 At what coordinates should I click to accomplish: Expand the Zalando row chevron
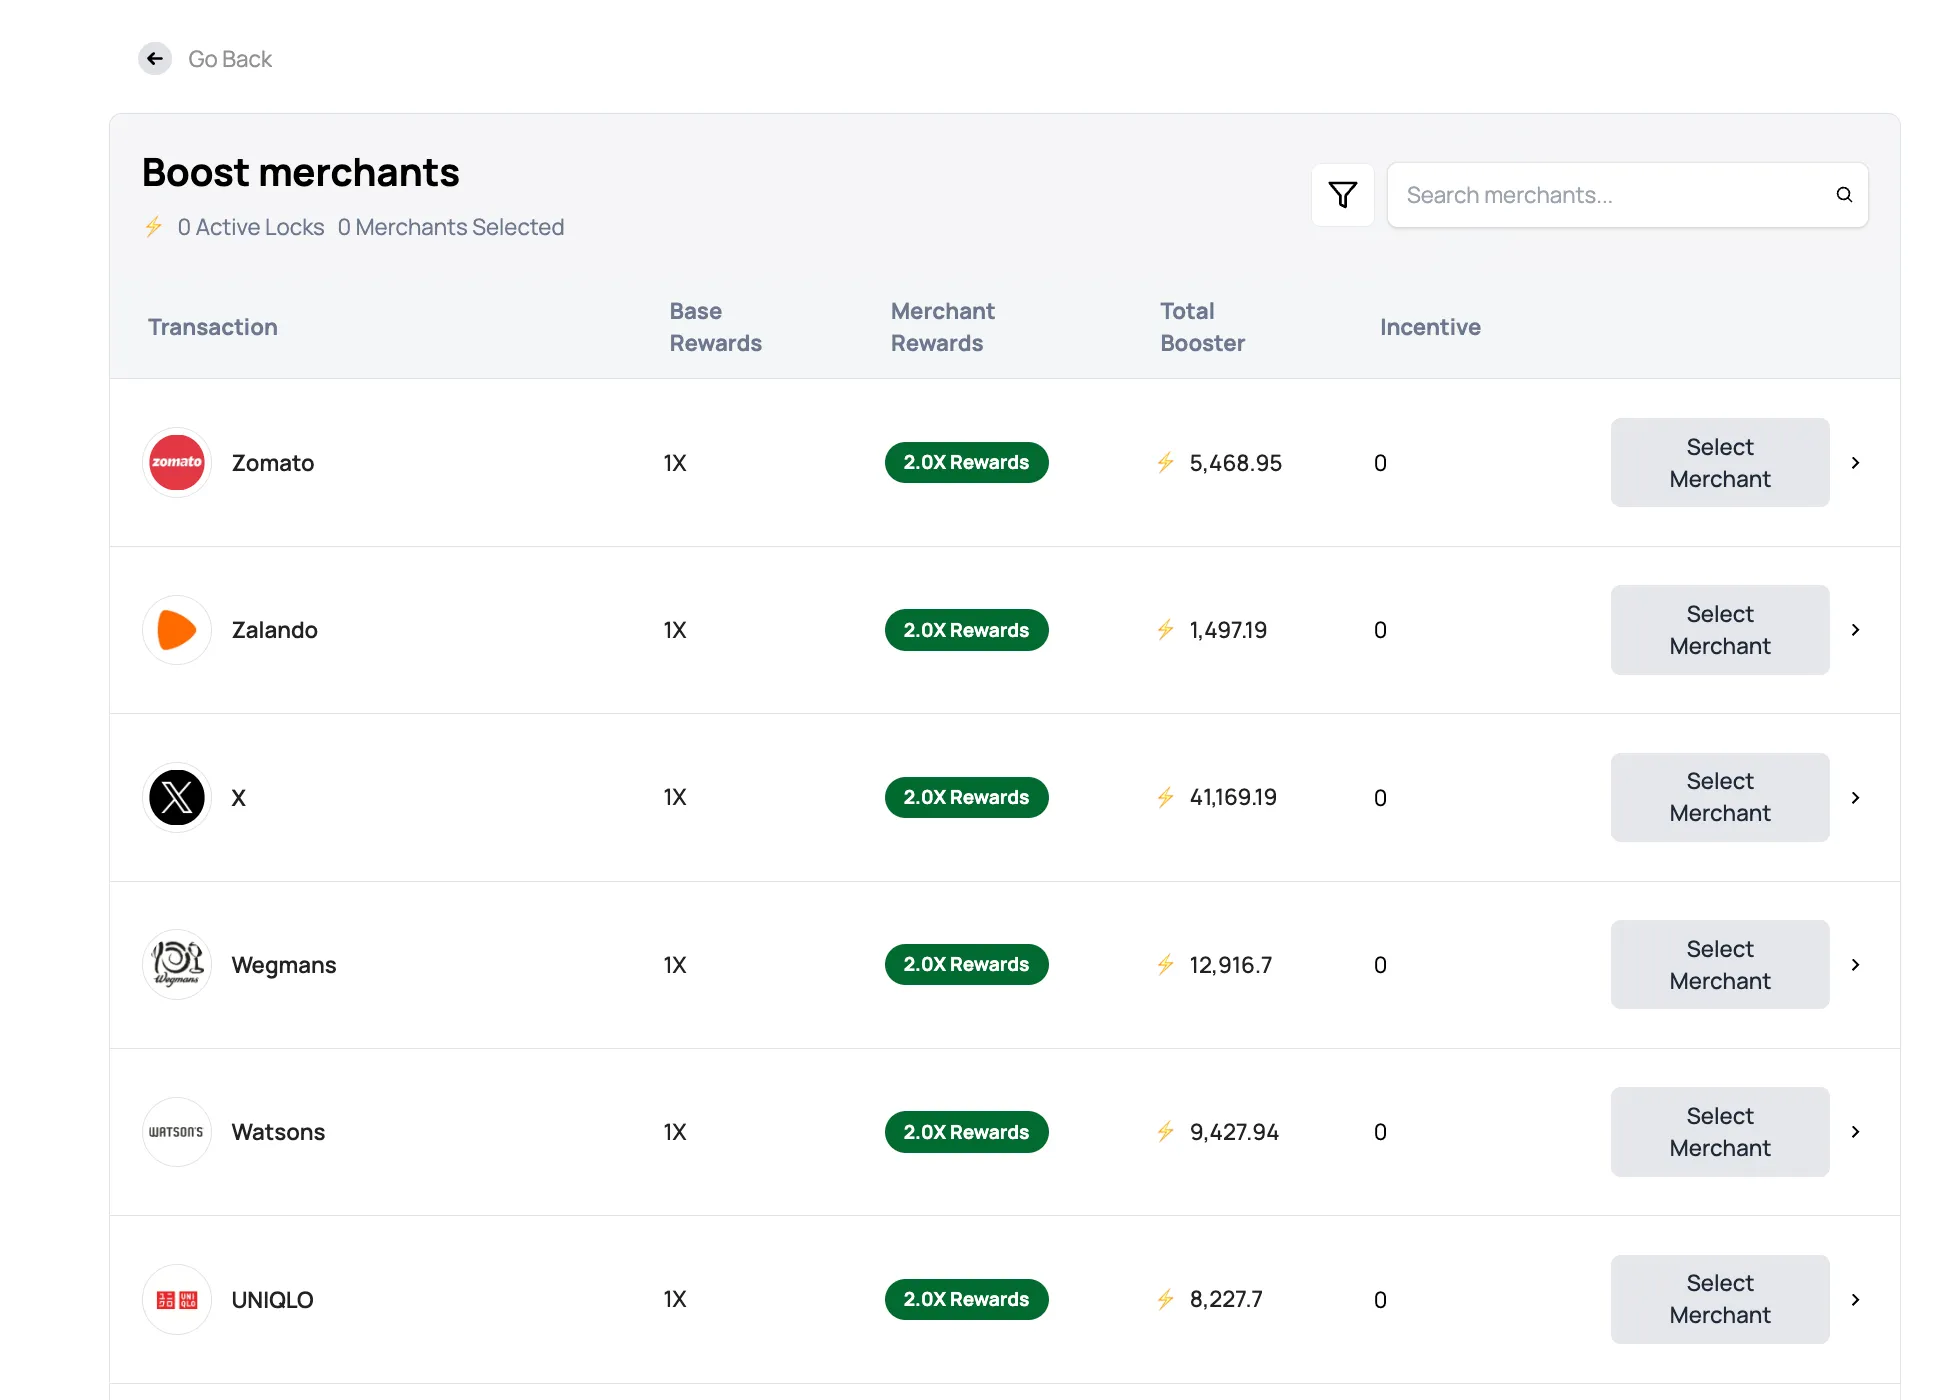(x=1856, y=630)
